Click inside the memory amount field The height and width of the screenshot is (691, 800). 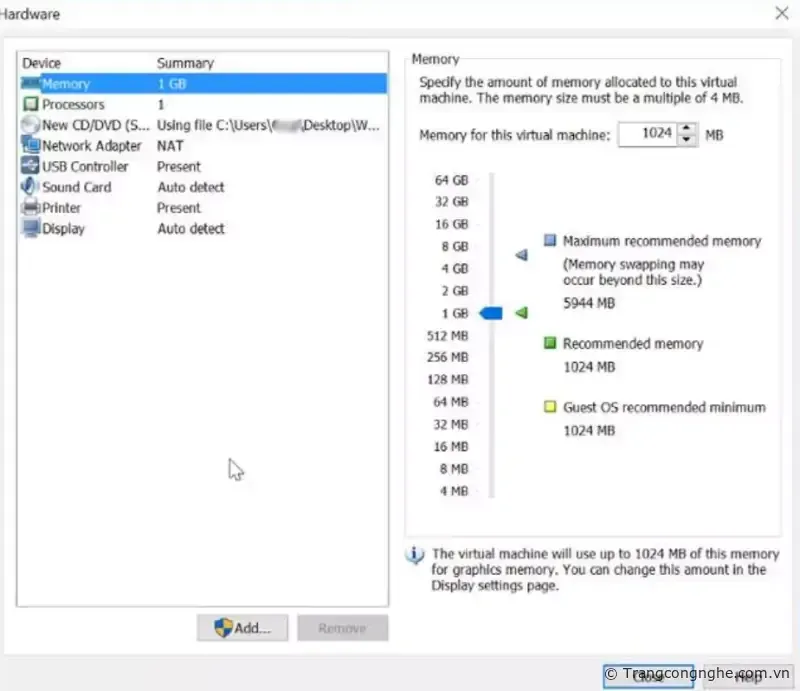click(x=650, y=134)
